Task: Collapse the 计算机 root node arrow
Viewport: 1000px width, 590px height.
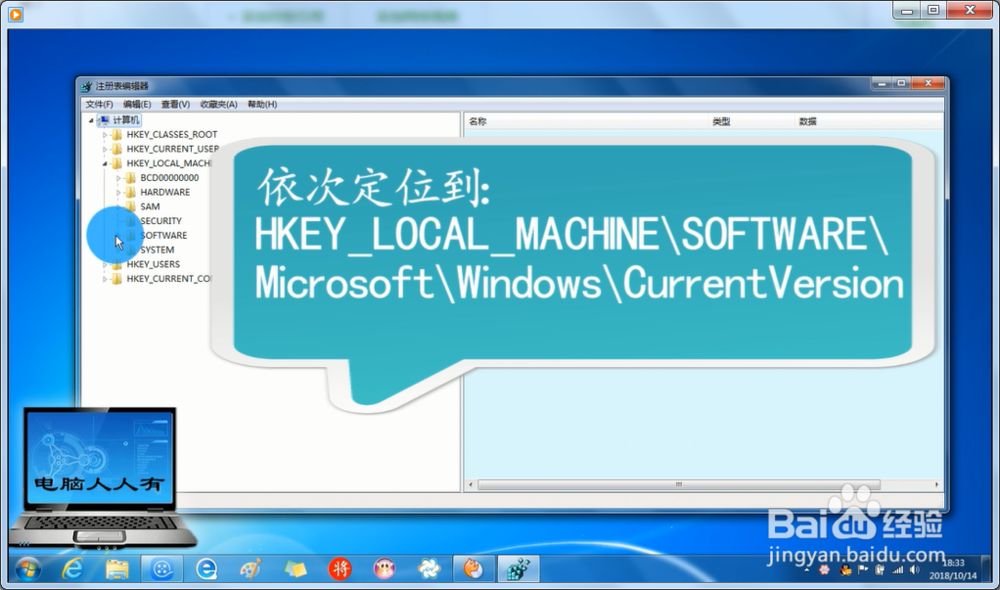Action: [91, 120]
